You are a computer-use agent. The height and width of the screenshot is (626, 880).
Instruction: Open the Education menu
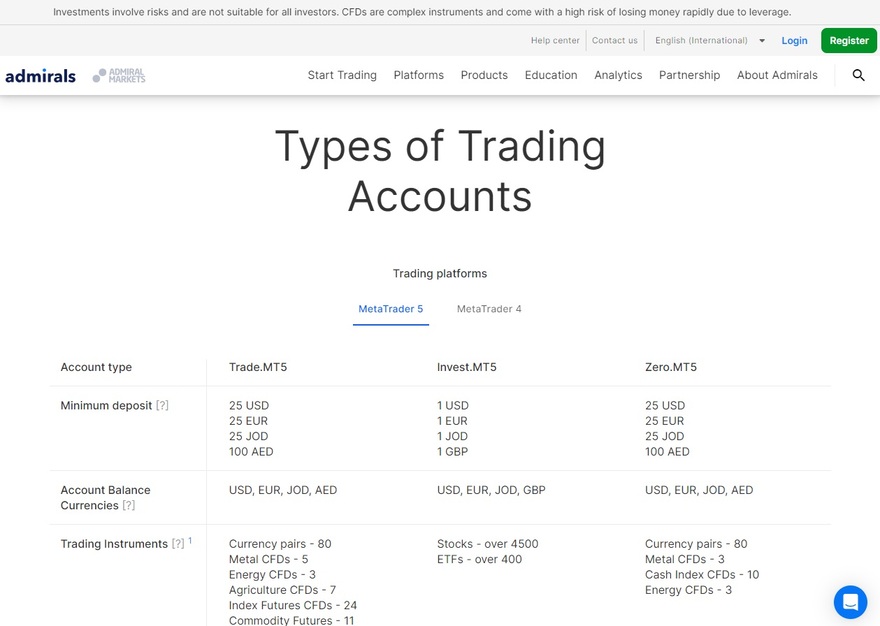point(551,75)
